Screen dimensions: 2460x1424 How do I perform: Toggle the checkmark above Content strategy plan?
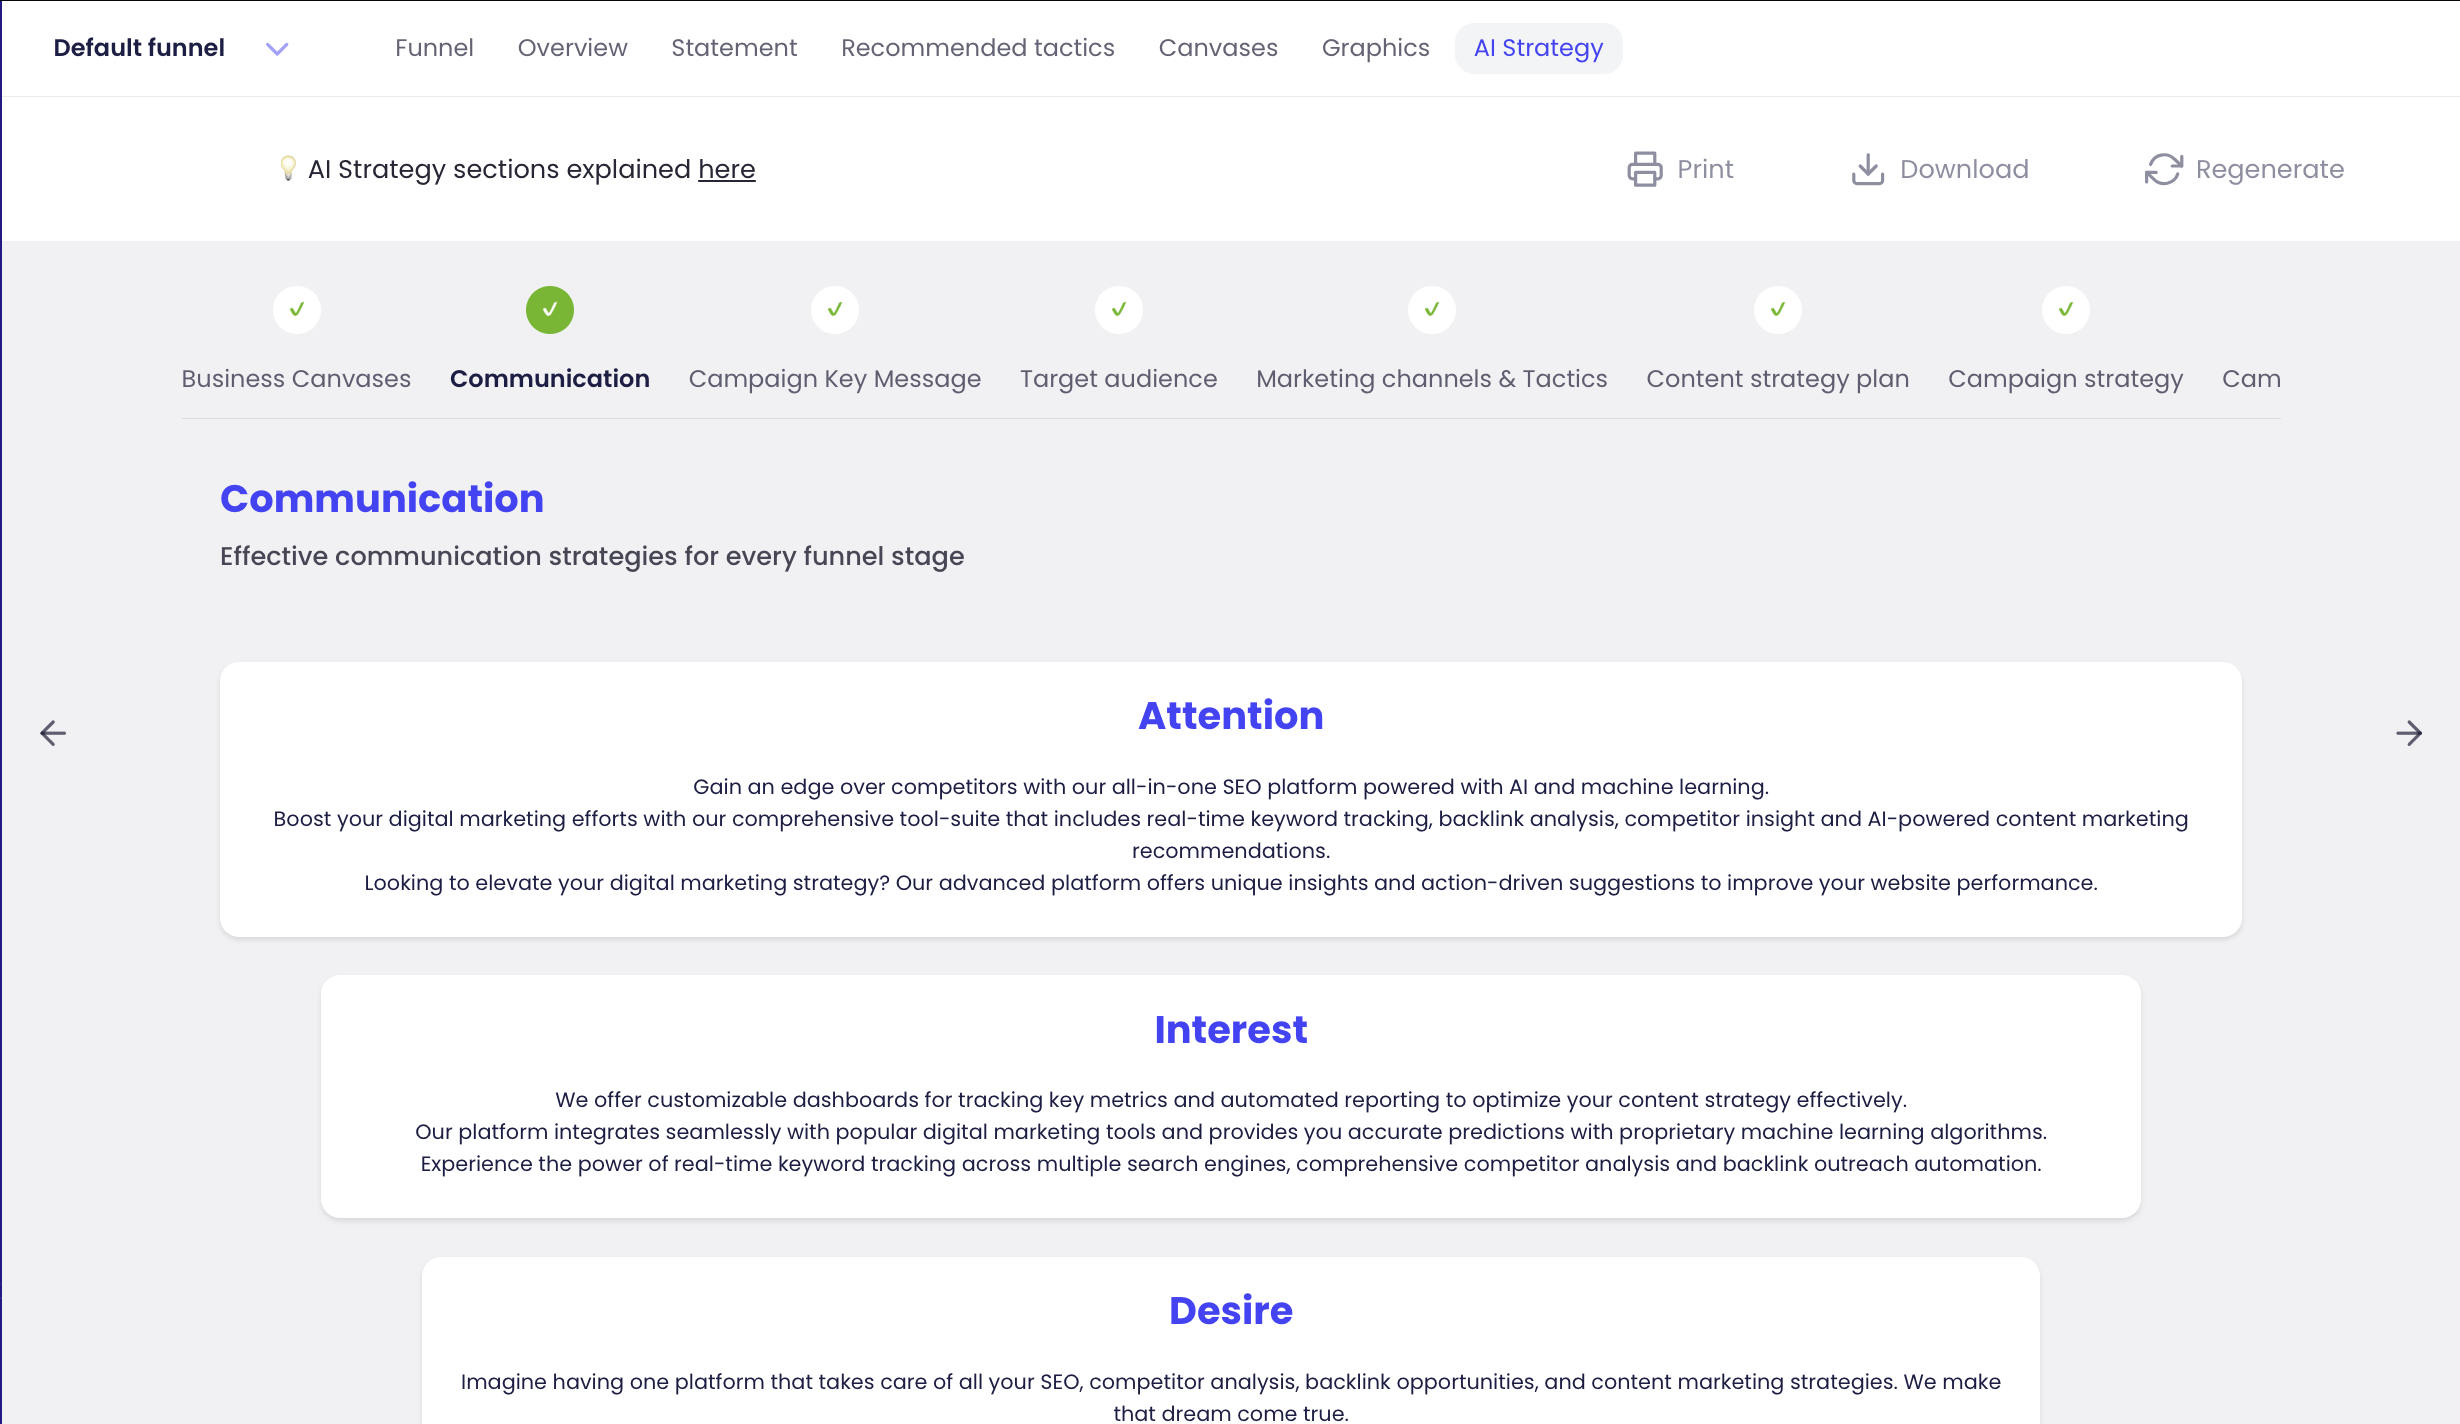click(x=1777, y=310)
